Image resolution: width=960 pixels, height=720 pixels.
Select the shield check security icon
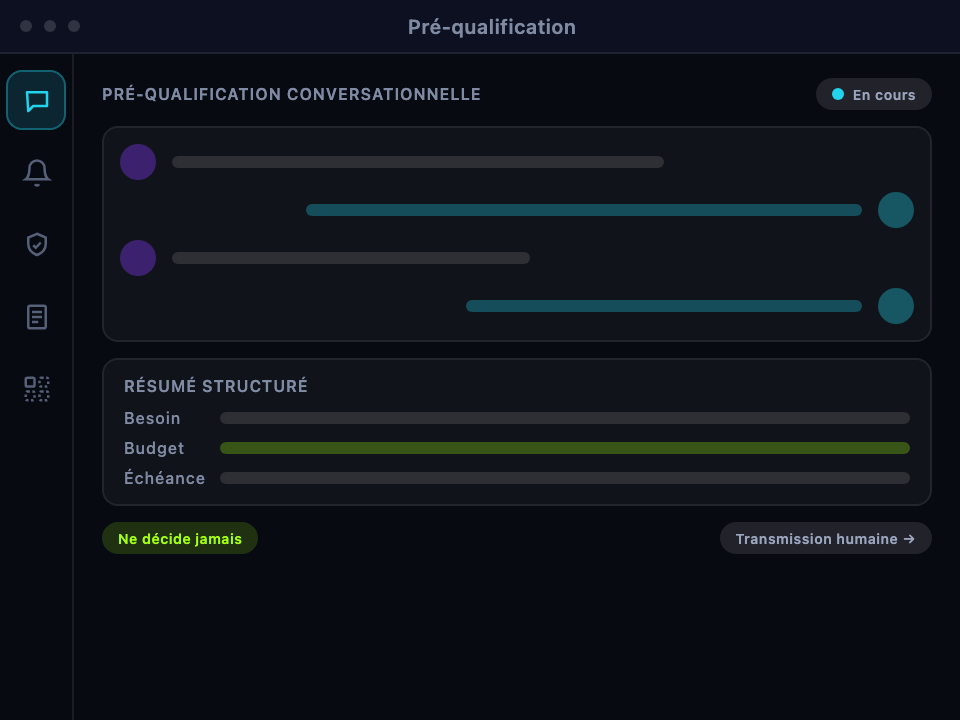[x=37, y=244]
